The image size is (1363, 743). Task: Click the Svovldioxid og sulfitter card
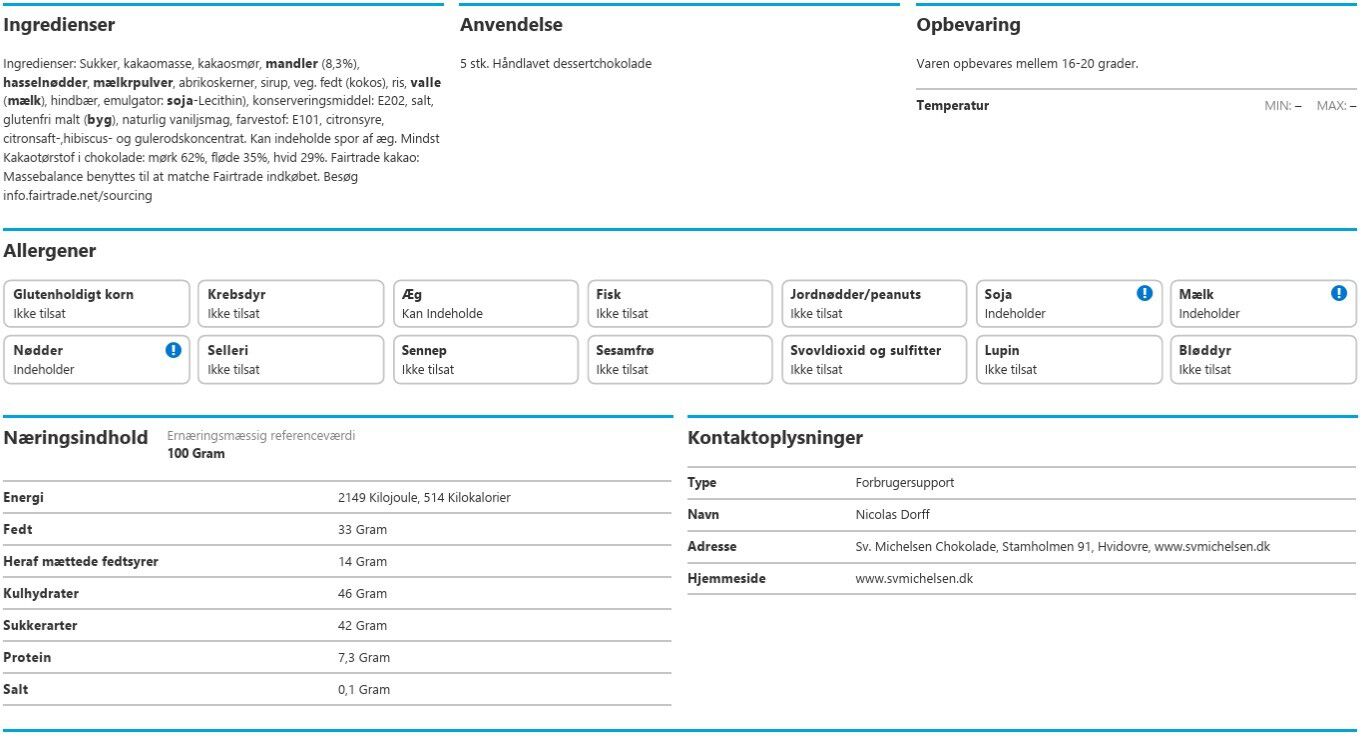[x=873, y=360]
